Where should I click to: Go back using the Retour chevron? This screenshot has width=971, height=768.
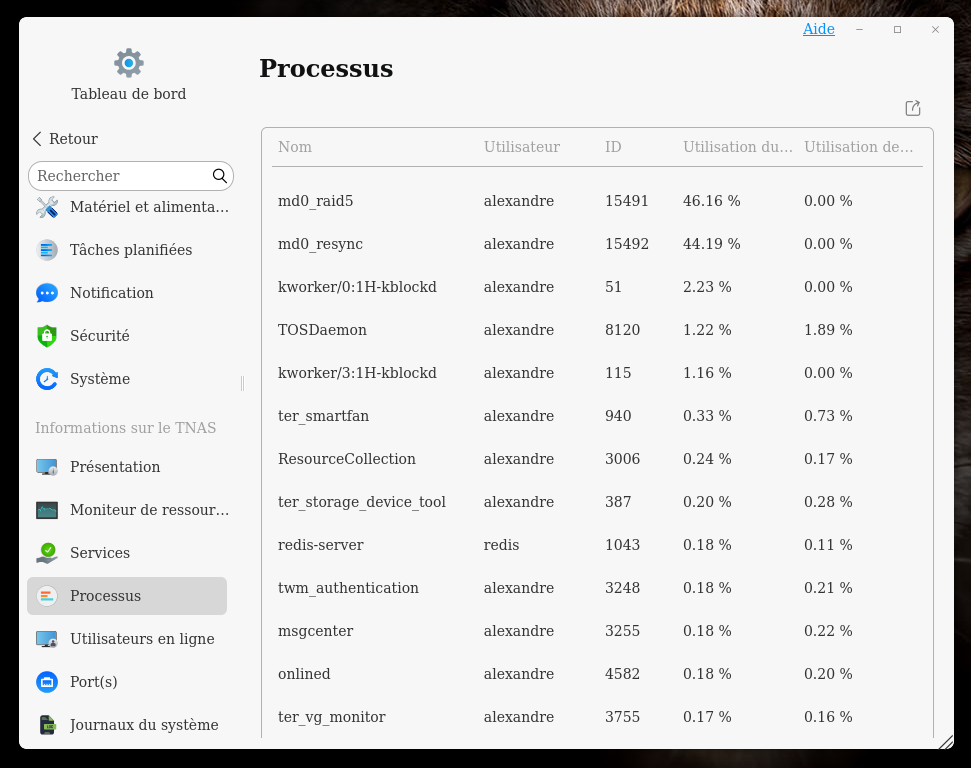pyautogui.click(x=38, y=139)
